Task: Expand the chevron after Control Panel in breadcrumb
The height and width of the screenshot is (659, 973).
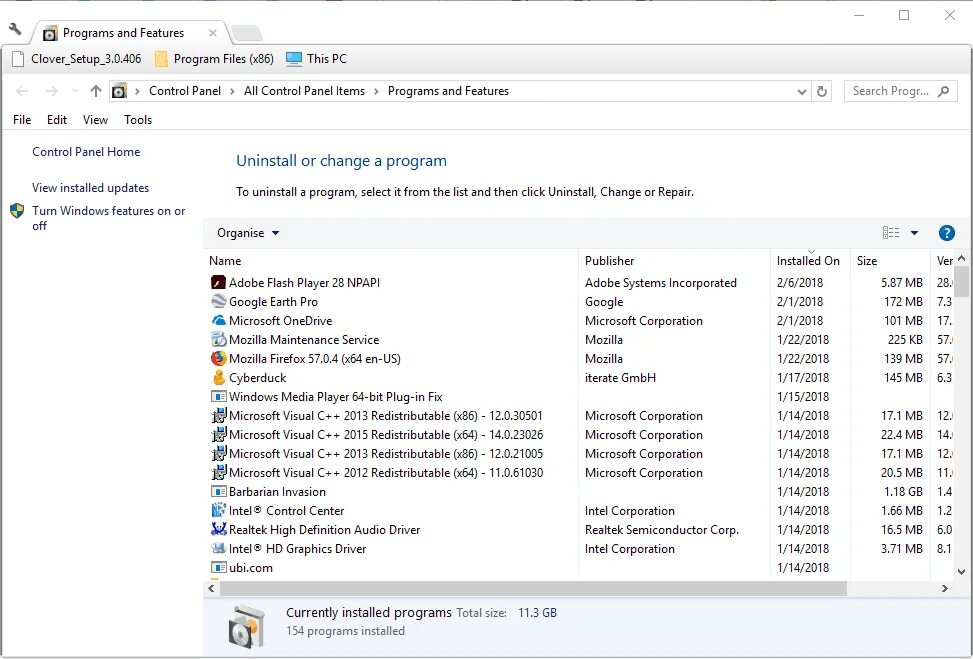Action: pyautogui.click(x=232, y=91)
